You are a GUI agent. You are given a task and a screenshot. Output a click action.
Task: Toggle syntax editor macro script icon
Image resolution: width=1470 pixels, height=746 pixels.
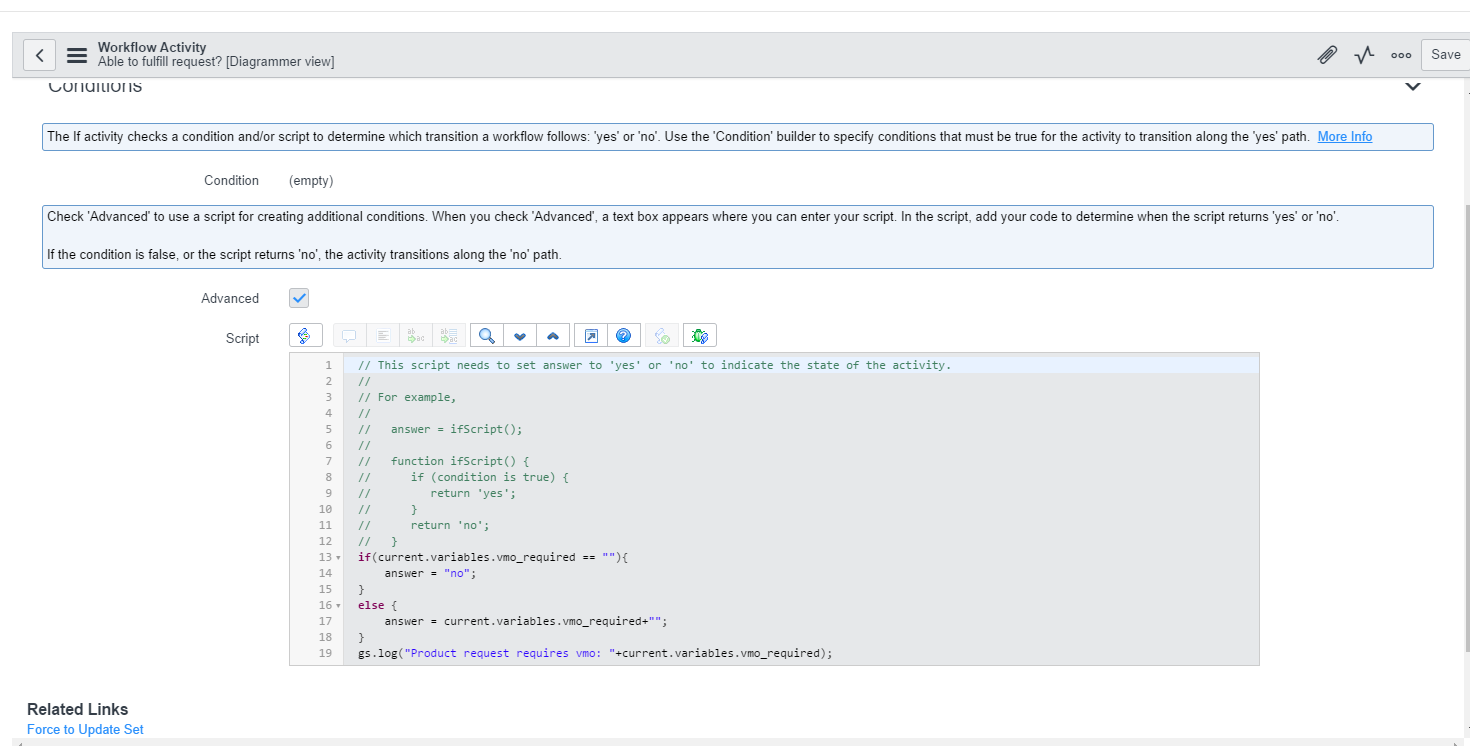pos(305,335)
